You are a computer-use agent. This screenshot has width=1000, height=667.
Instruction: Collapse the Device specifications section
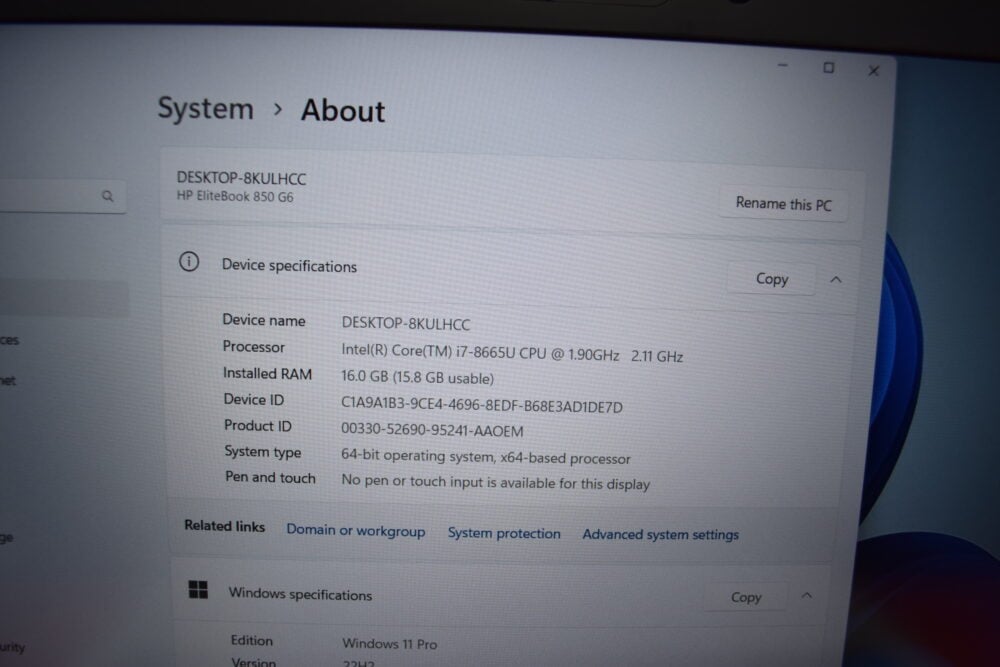coord(836,279)
